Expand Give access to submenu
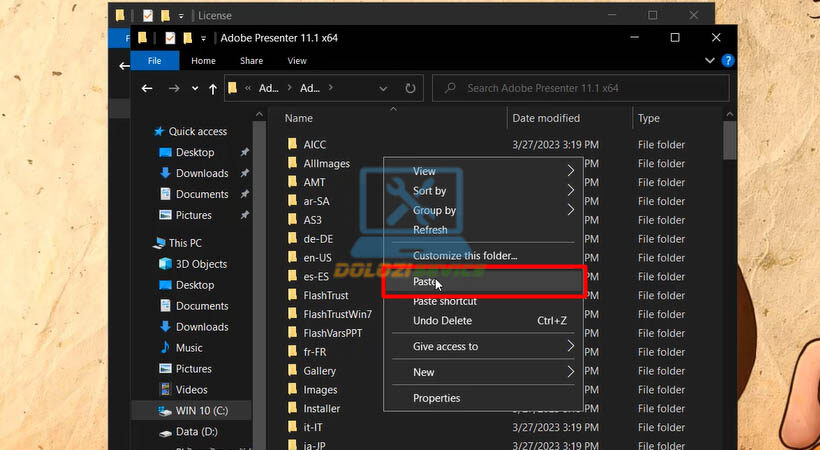 tap(571, 346)
